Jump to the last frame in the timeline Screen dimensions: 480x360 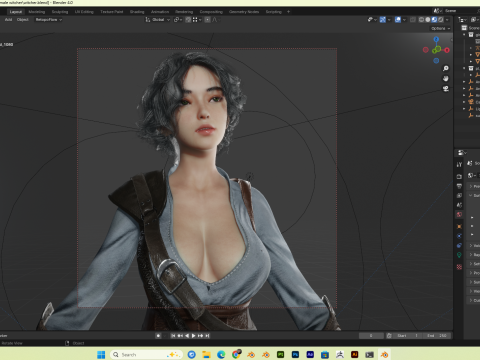coord(207,336)
